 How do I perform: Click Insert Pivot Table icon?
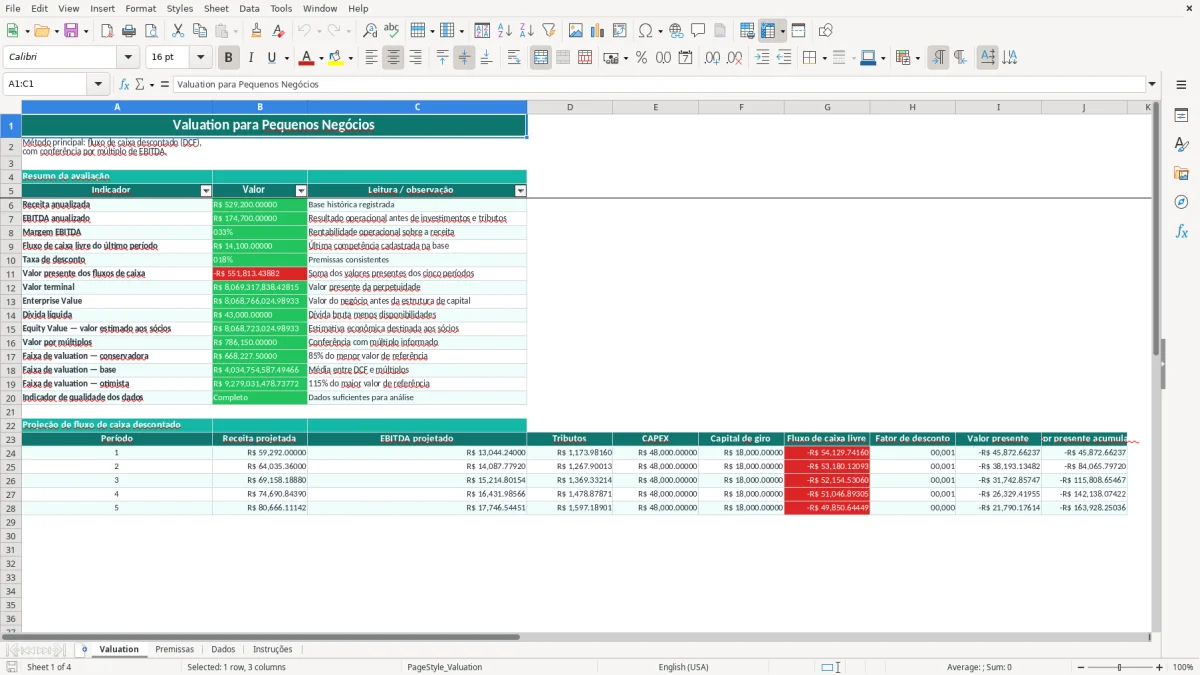click(620, 31)
